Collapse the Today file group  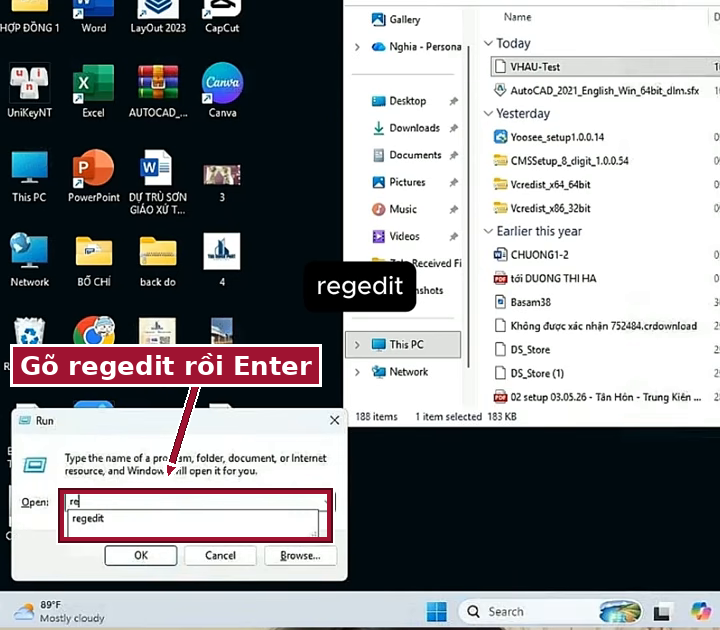[x=489, y=43]
